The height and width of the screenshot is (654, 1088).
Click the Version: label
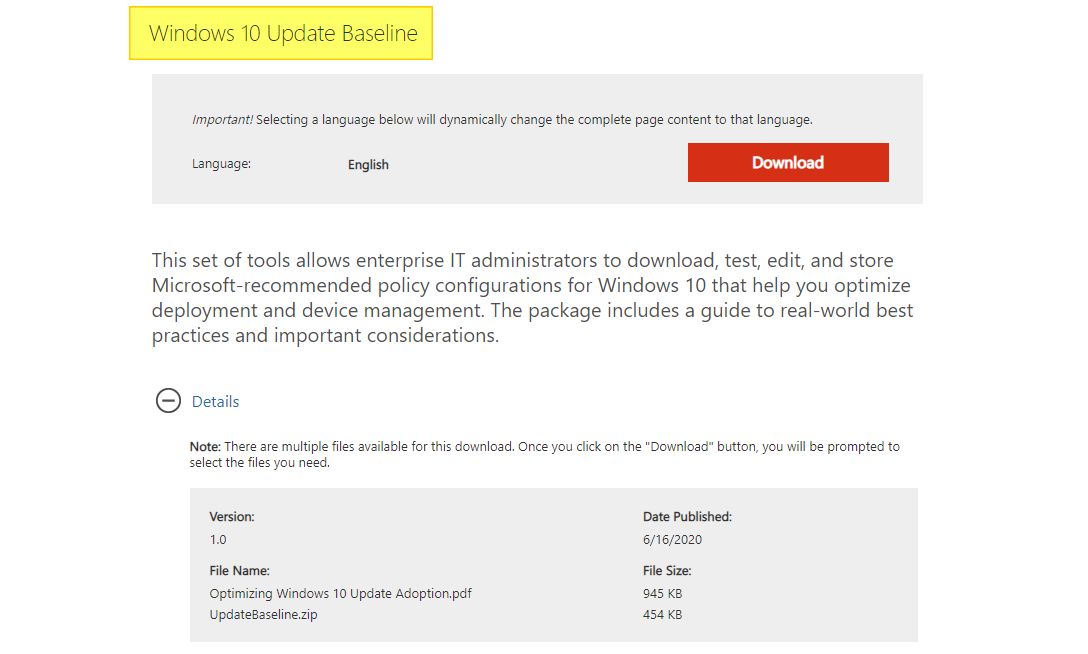point(232,516)
